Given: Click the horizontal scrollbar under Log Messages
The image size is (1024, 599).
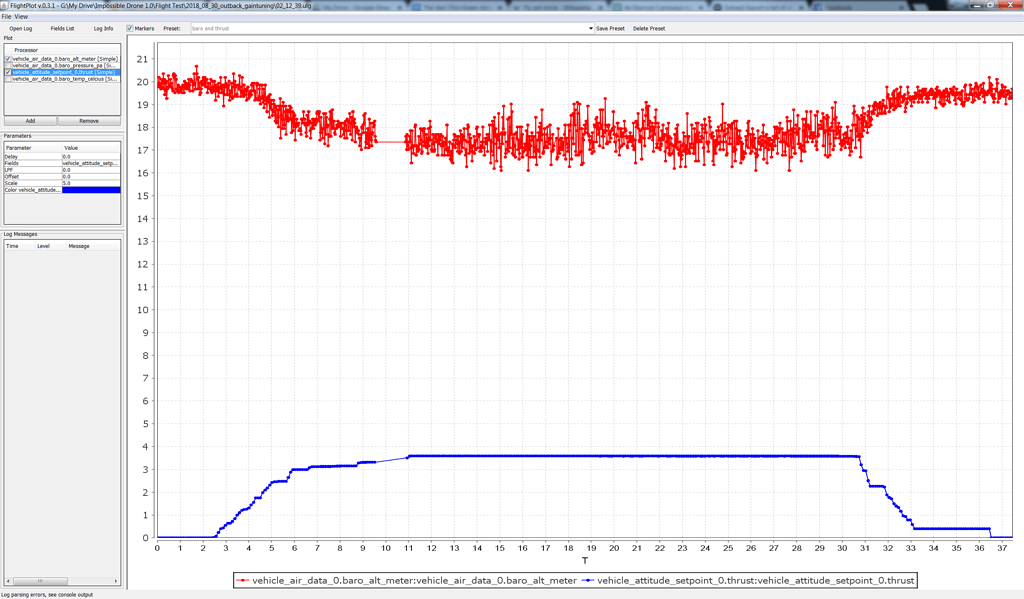Looking at the screenshot, I should pos(40,581).
